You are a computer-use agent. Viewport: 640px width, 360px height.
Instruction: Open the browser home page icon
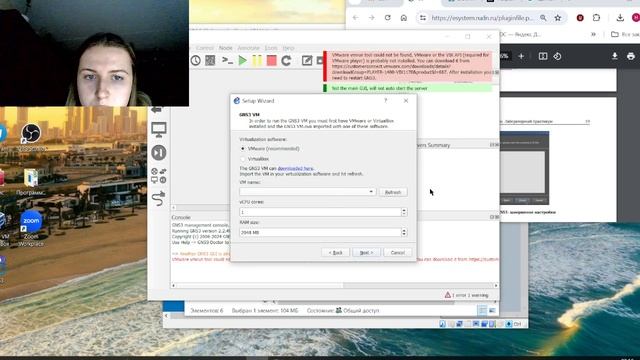click(x=404, y=18)
